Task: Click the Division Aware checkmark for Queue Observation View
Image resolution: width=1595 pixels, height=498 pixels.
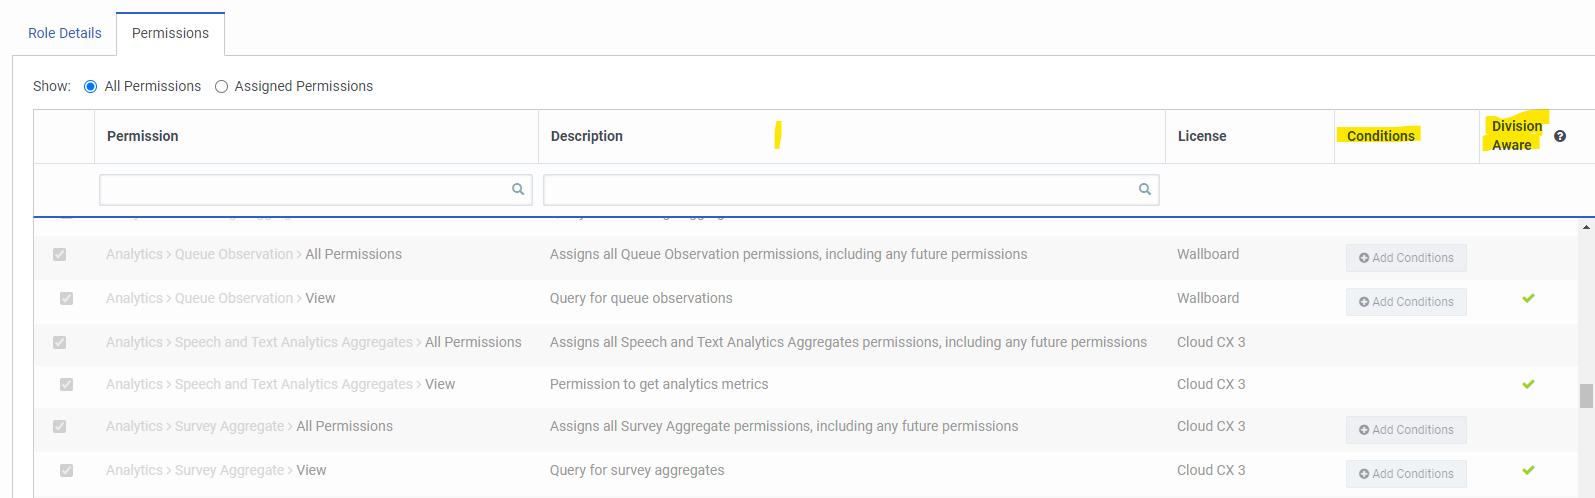Action: click(x=1528, y=298)
